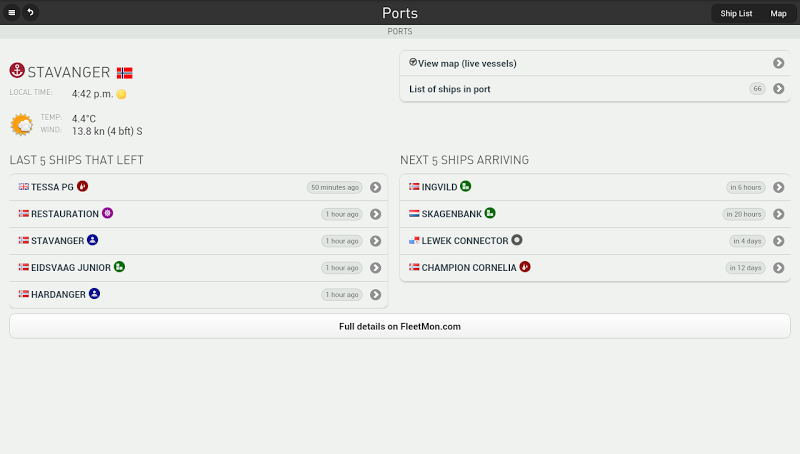
Task: Open STAVANGER ship row chevron arrow
Action: 376,241
